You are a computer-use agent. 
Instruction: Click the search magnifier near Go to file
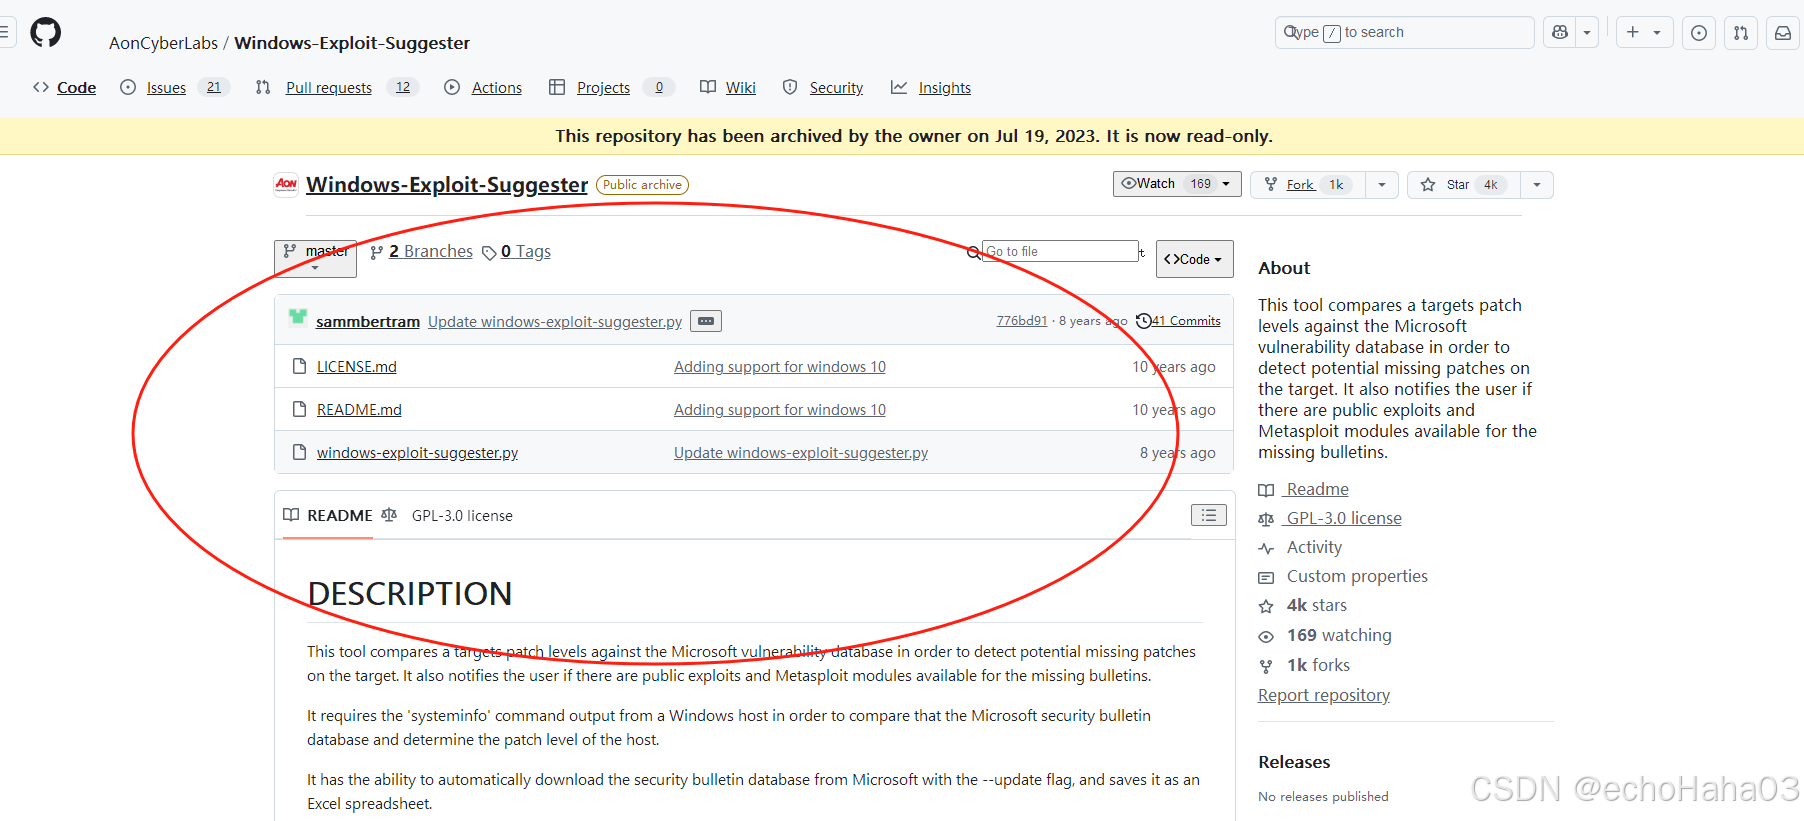[973, 252]
